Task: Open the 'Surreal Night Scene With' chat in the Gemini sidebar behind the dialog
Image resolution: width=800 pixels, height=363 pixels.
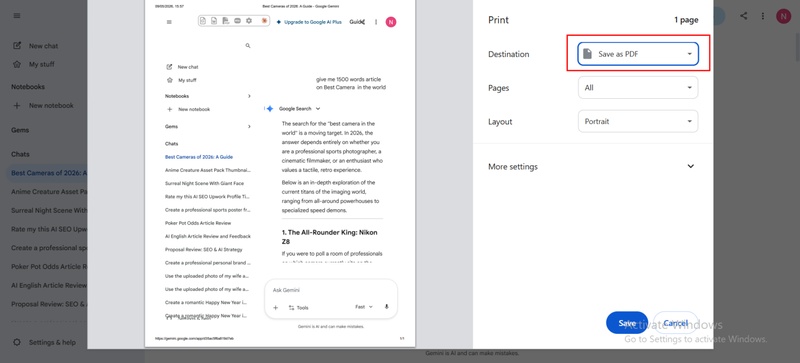Action: (x=49, y=210)
